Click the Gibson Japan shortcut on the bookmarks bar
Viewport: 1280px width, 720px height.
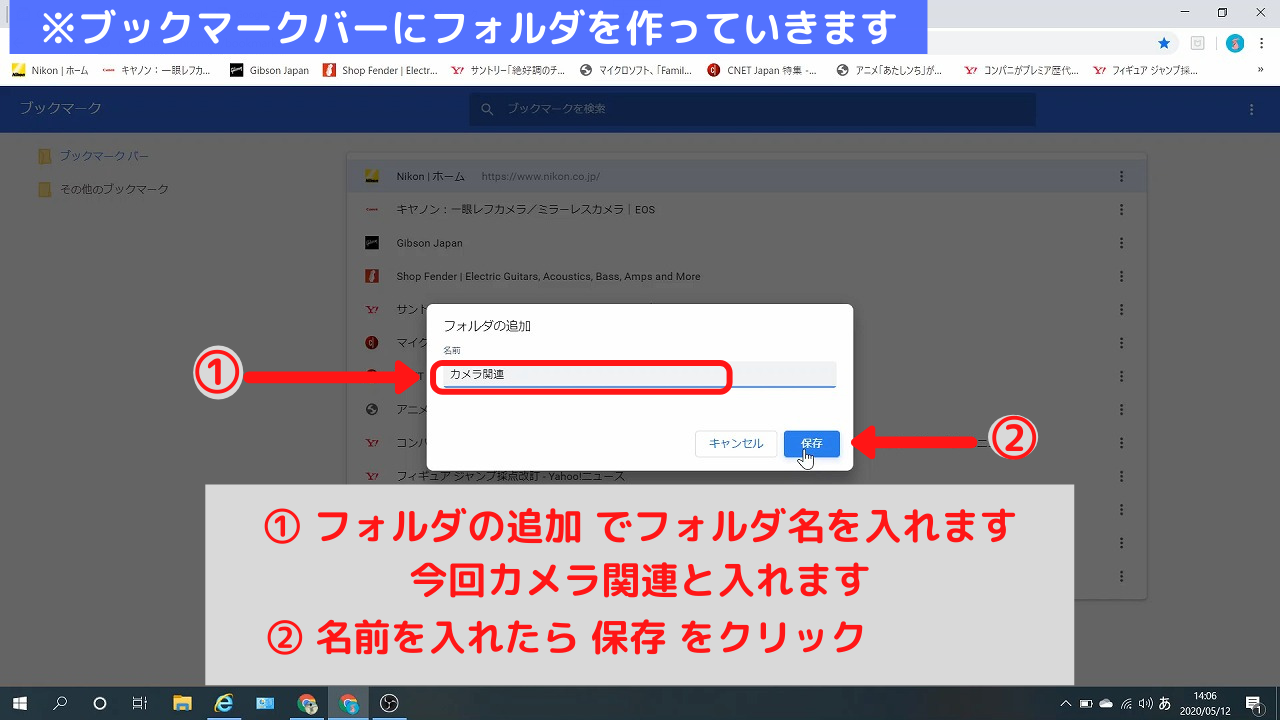[269, 71]
